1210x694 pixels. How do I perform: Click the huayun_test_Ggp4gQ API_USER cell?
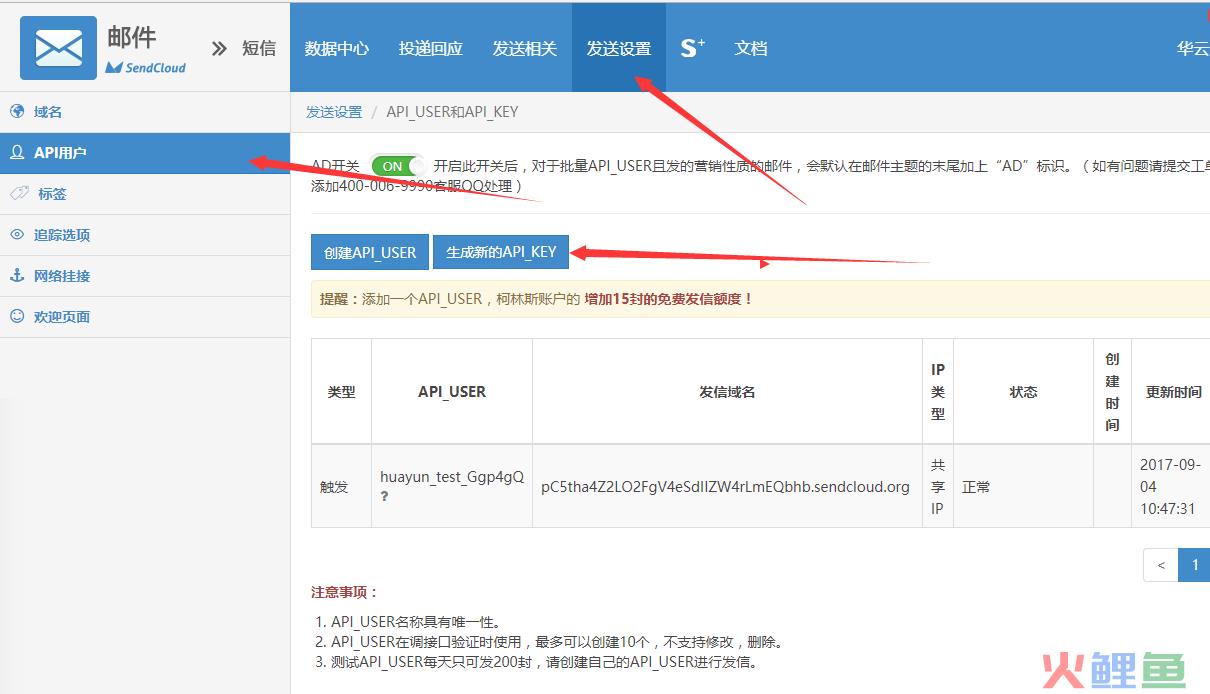[452, 486]
